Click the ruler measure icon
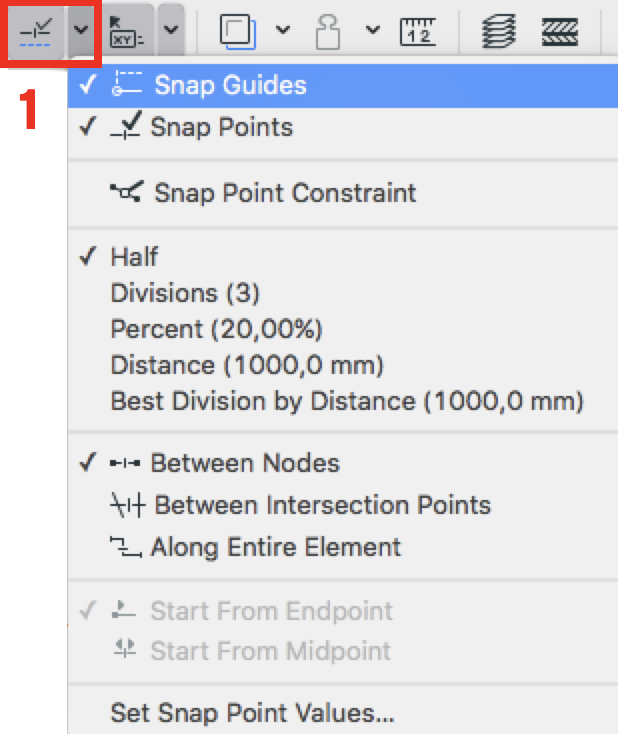Viewport: 618px width, 734px height. 418,32
